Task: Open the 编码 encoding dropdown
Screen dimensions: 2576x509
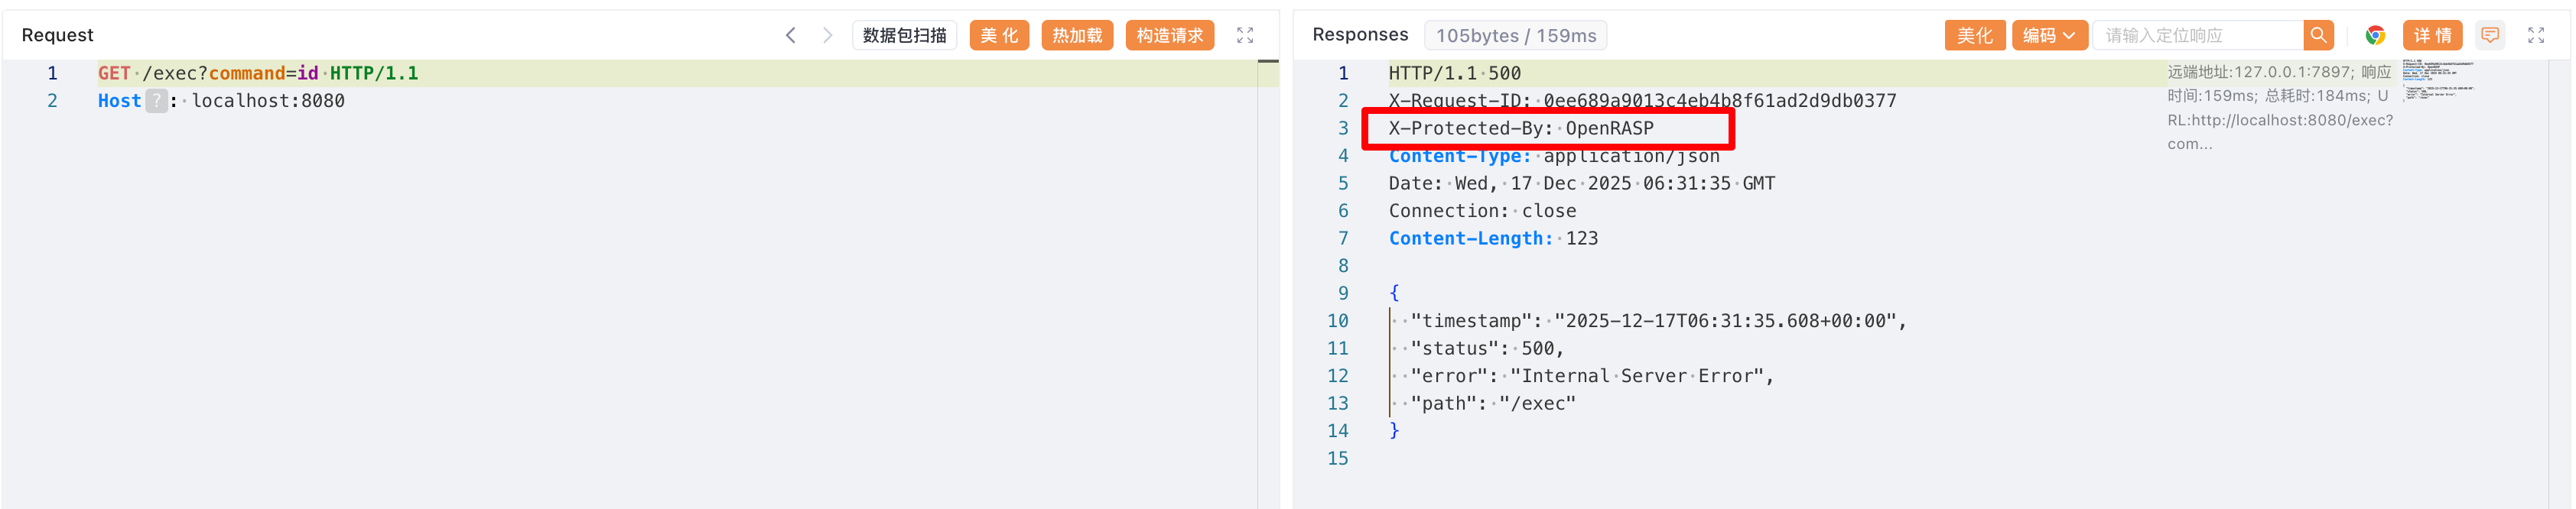Action: [x=2048, y=35]
